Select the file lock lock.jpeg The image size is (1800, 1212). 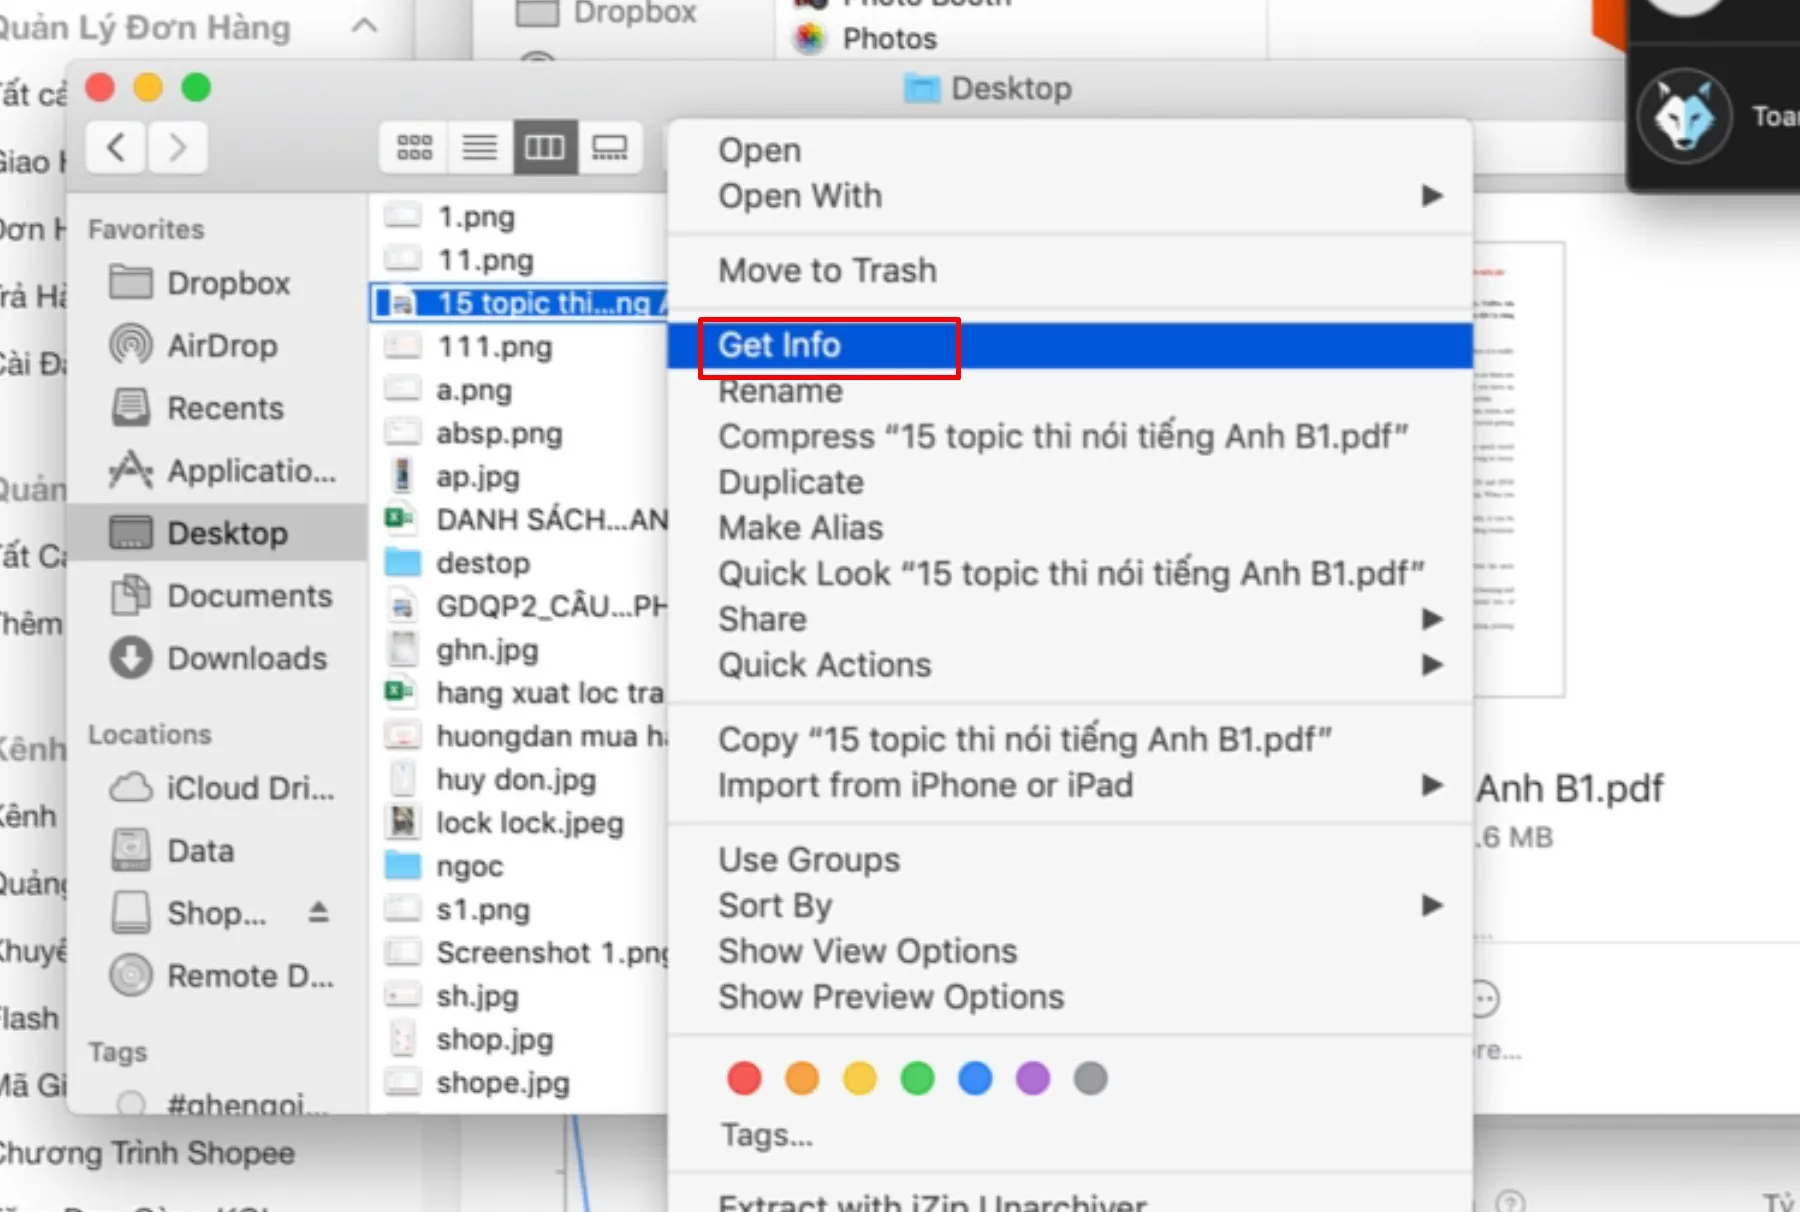(x=520, y=823)
